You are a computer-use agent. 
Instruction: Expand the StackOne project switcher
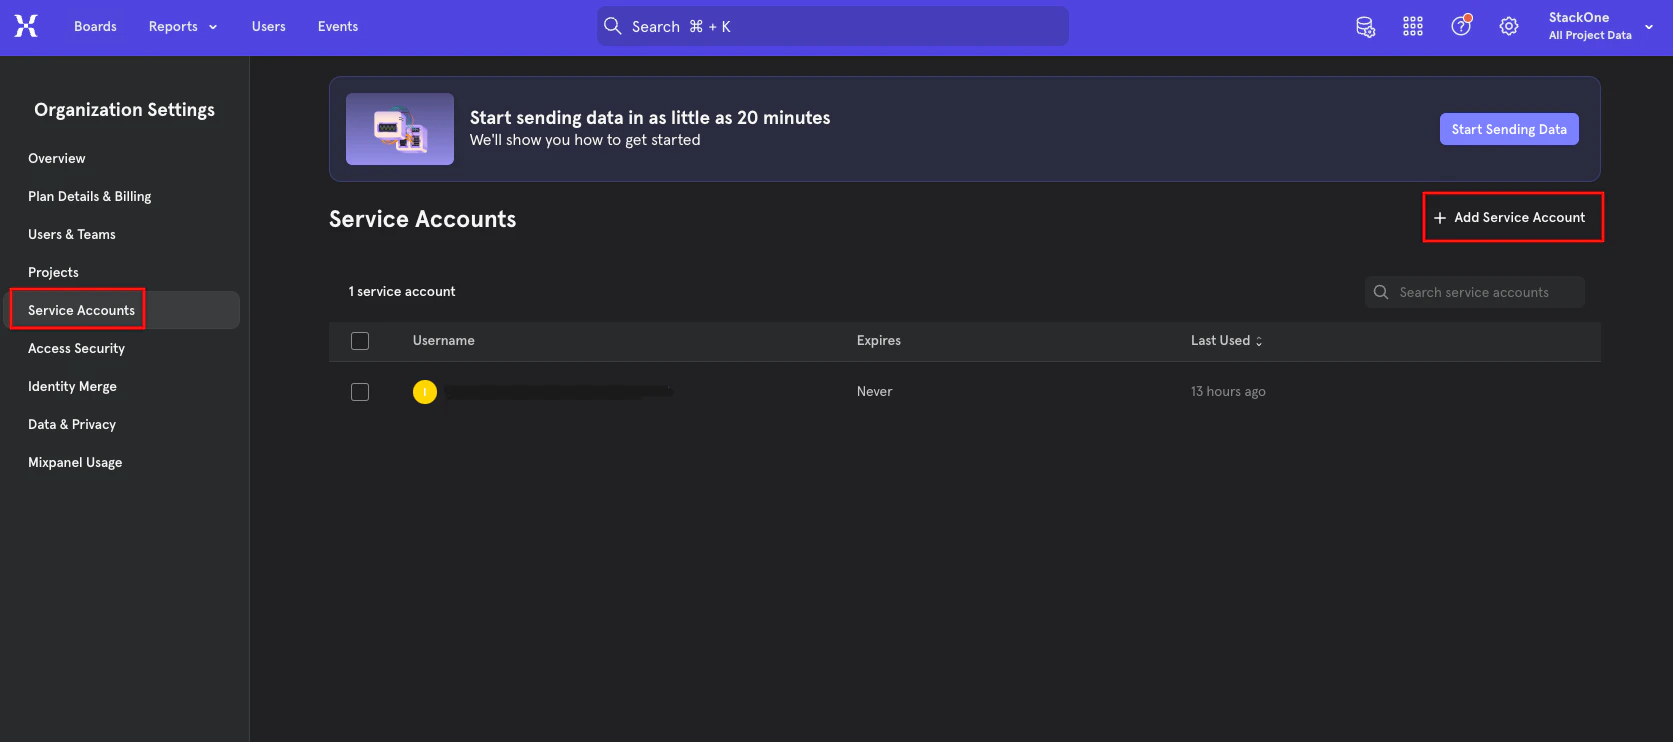tap(1600, 26)
